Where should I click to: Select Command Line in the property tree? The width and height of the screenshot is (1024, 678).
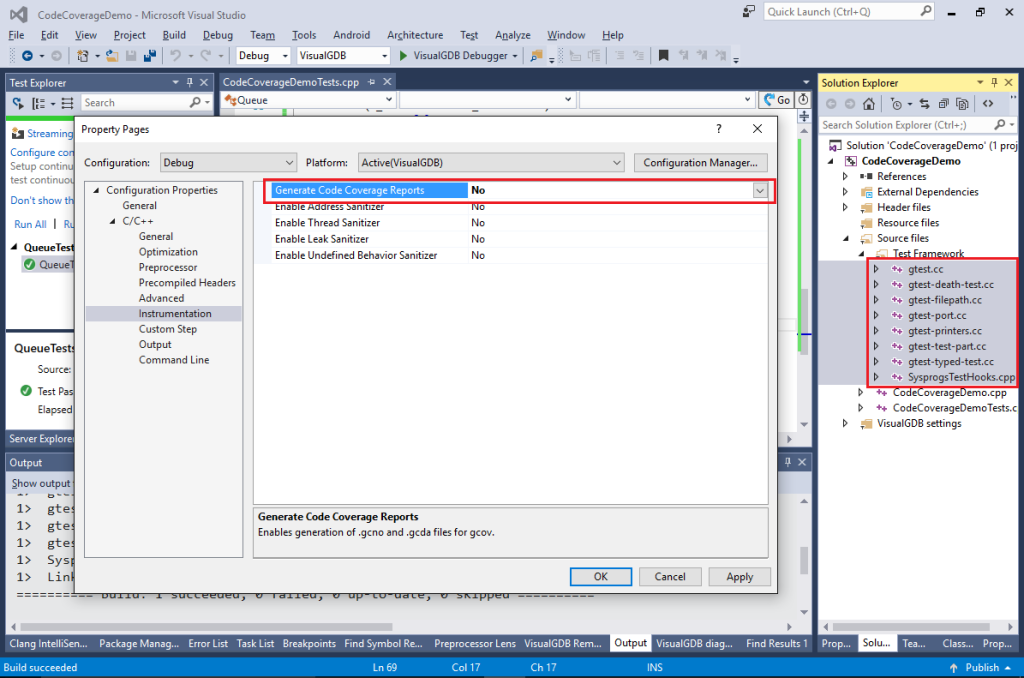tap(174, 360)
